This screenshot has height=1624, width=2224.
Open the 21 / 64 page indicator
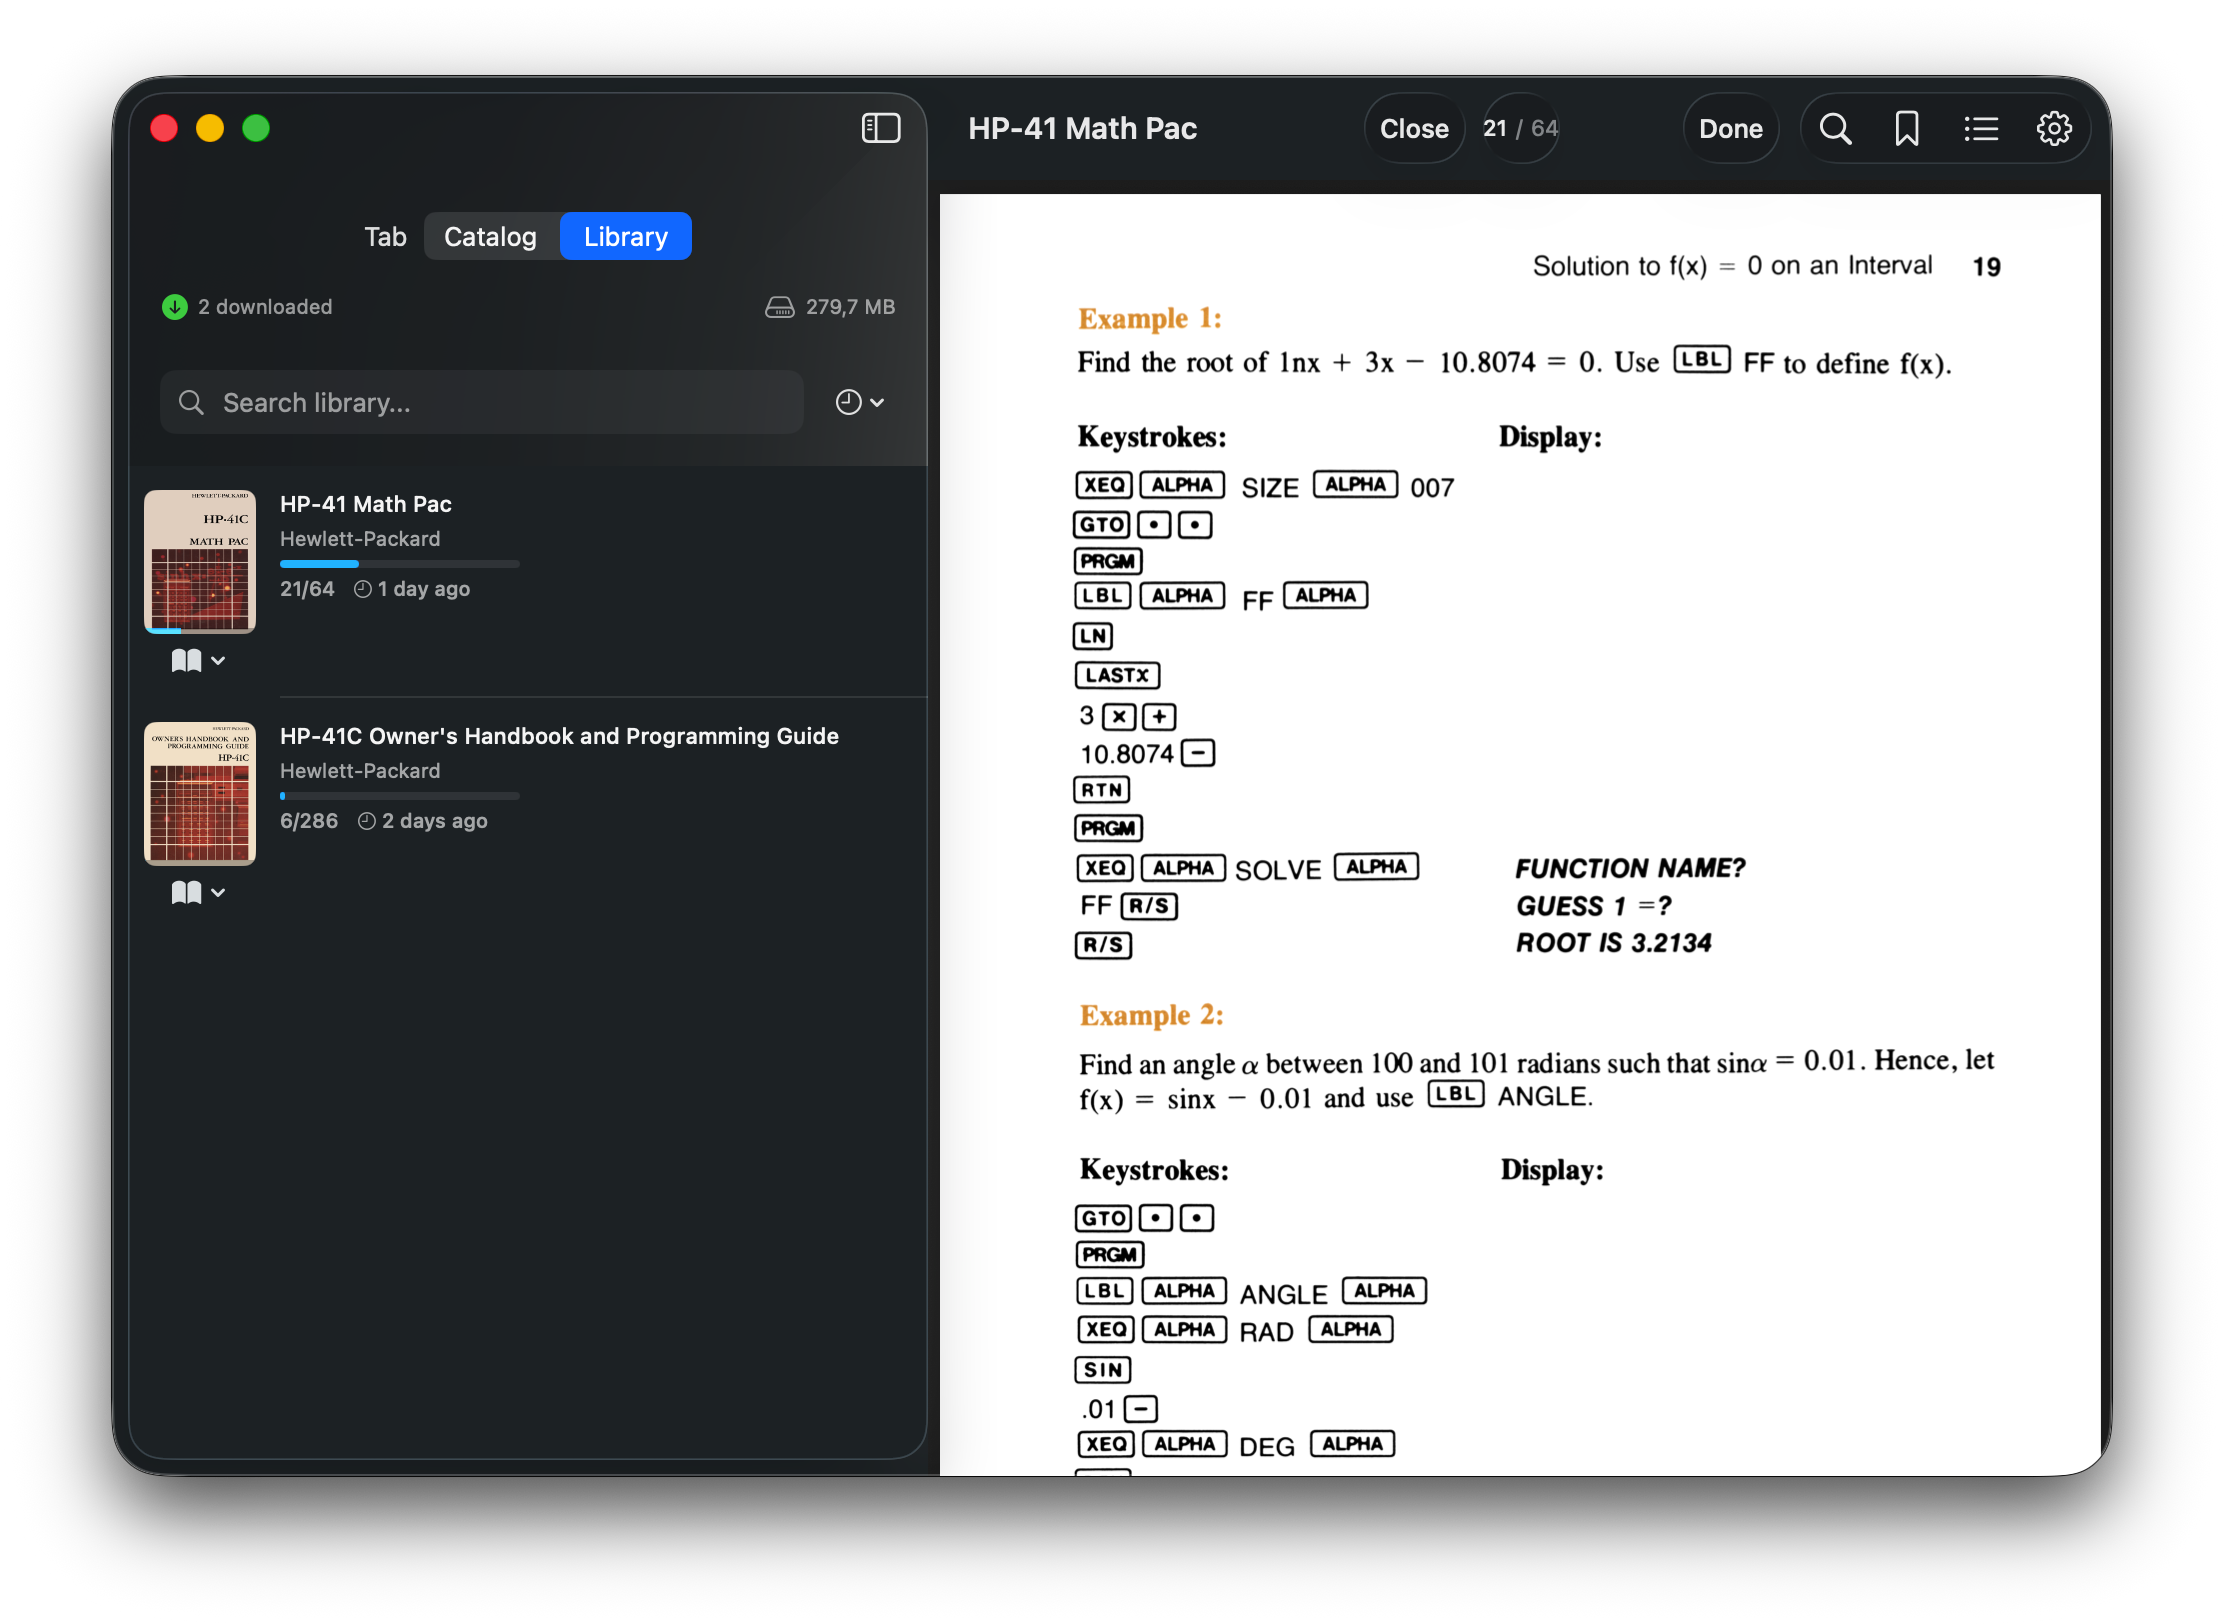click(1520, 129)
